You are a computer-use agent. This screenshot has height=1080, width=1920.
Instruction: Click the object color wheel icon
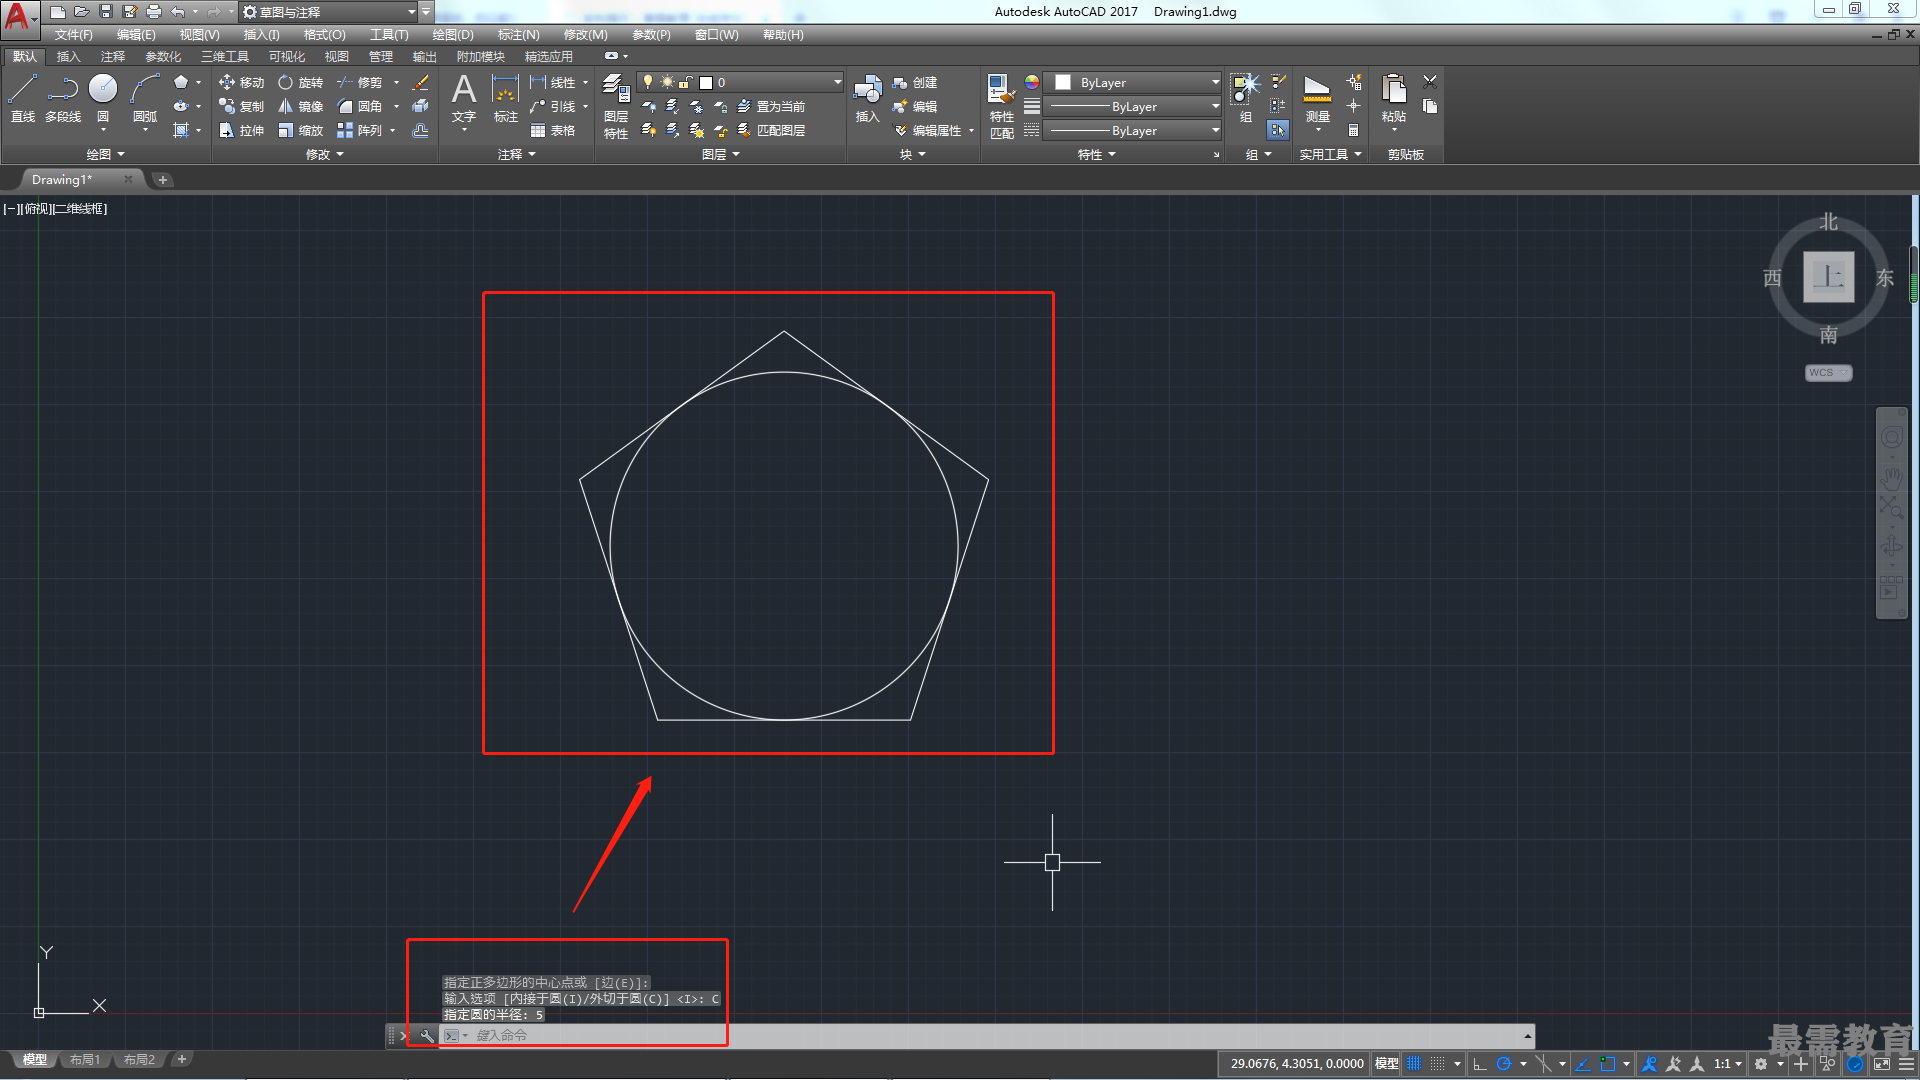1032,82
